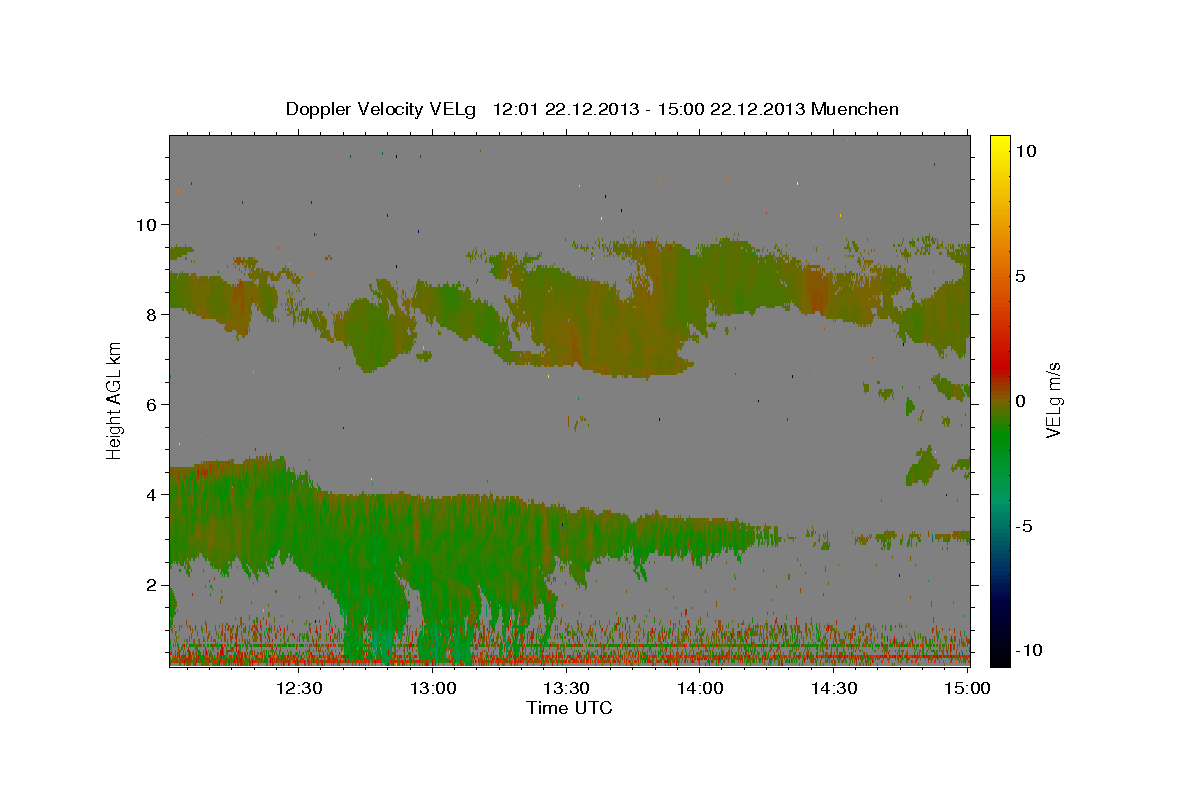Click the yellow top of the colorbar
The height and width of the screenshot is (800, 1200).
1000,145
